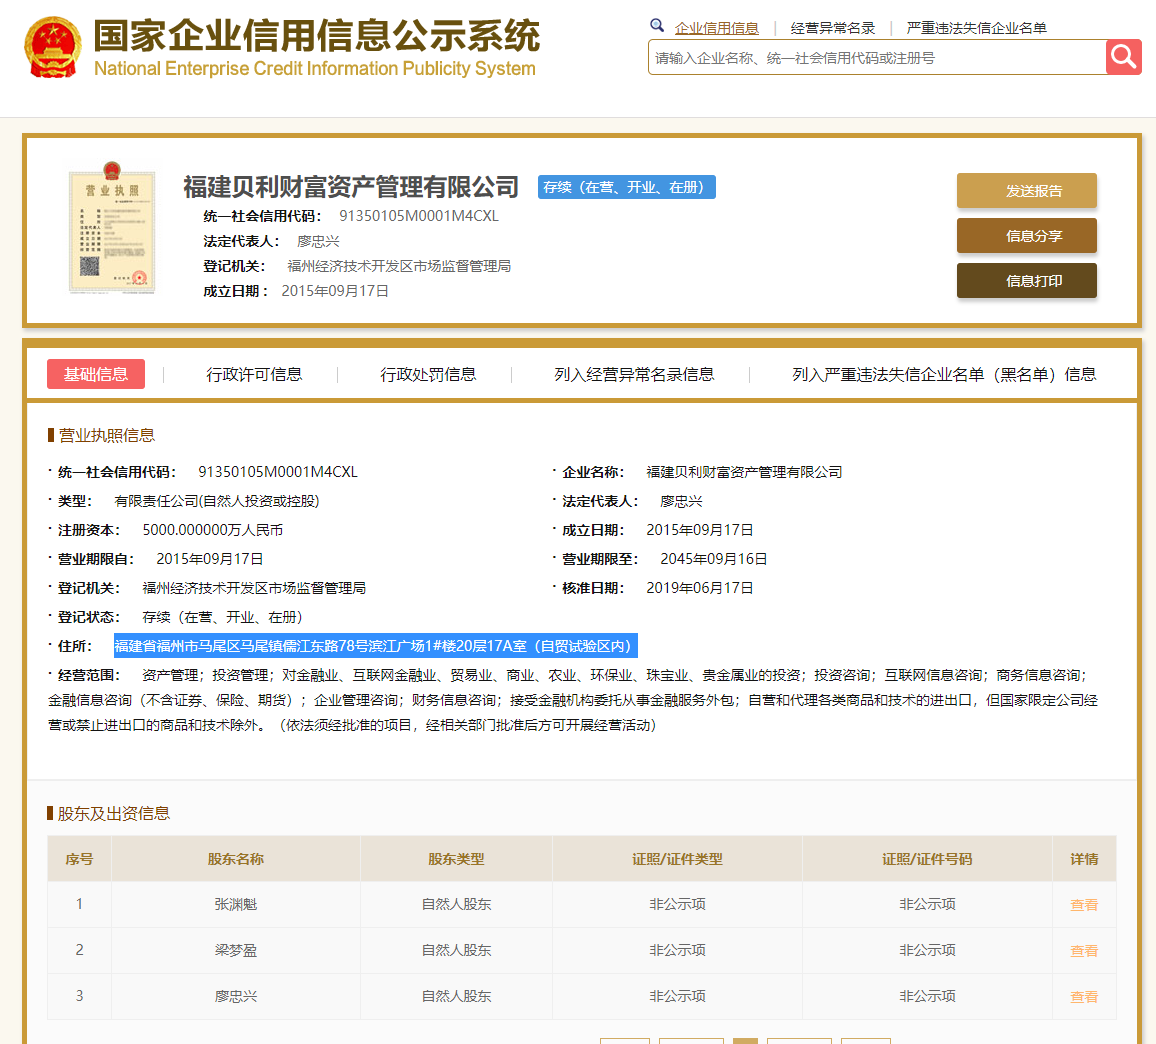Open the 列入严重违法失信企业名单（黑名单）信息 tab

[943, 374]
